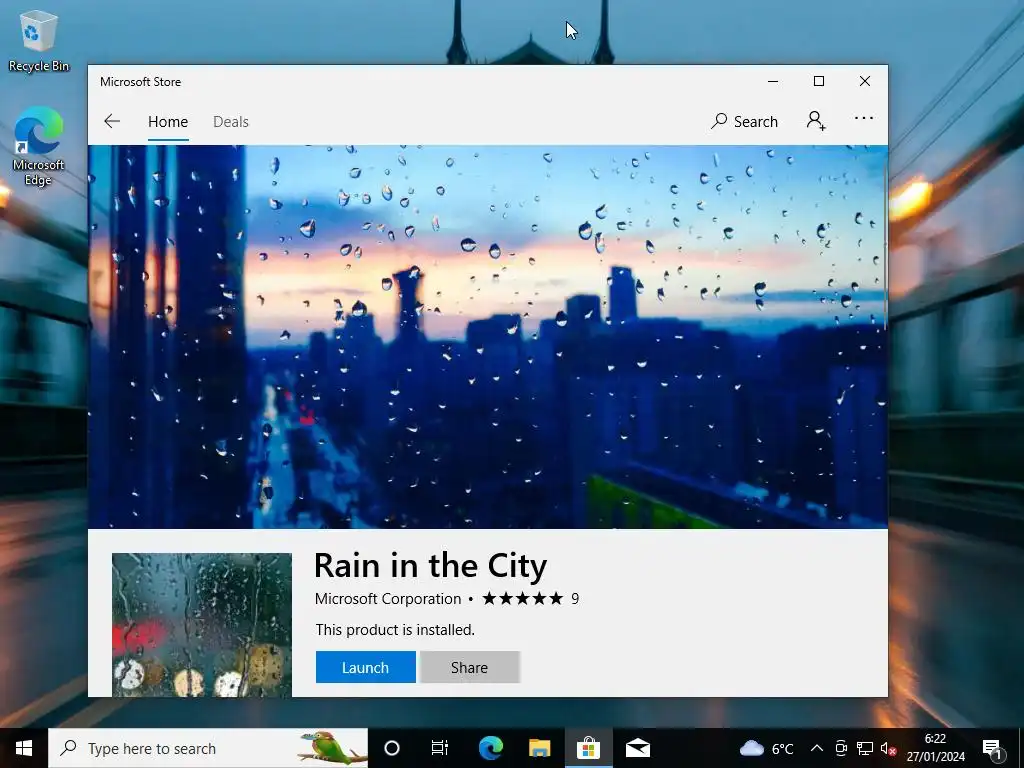Open Search in Microsoft Store
Image resolution: width=1024 pixels, height=768 pixels.
point(744,121)
